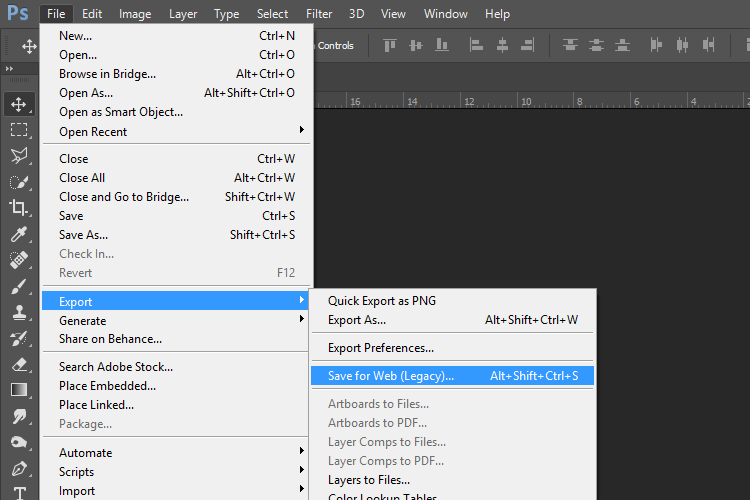Image resolution: width=750 pixels, height=500 pixels.
Task: Select the Type tool
Action: pyautogui.click(x=20, y=492)
